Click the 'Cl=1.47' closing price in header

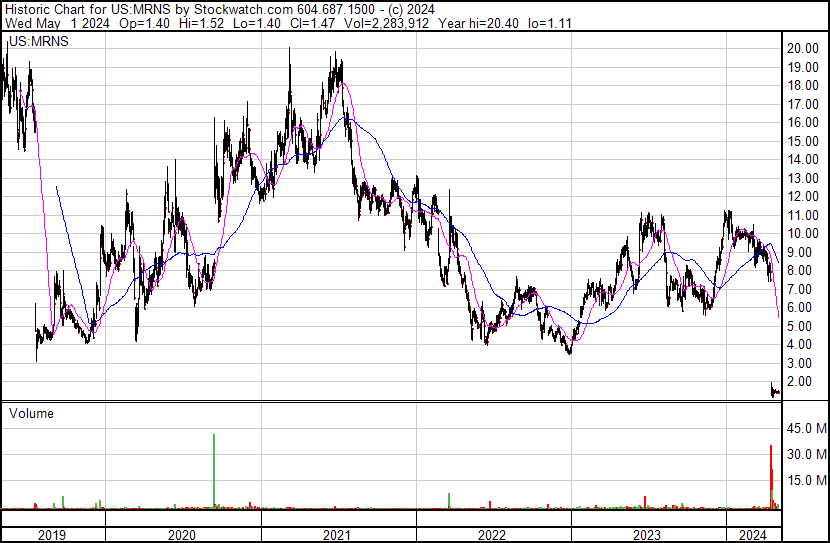(x=313, y=23)
